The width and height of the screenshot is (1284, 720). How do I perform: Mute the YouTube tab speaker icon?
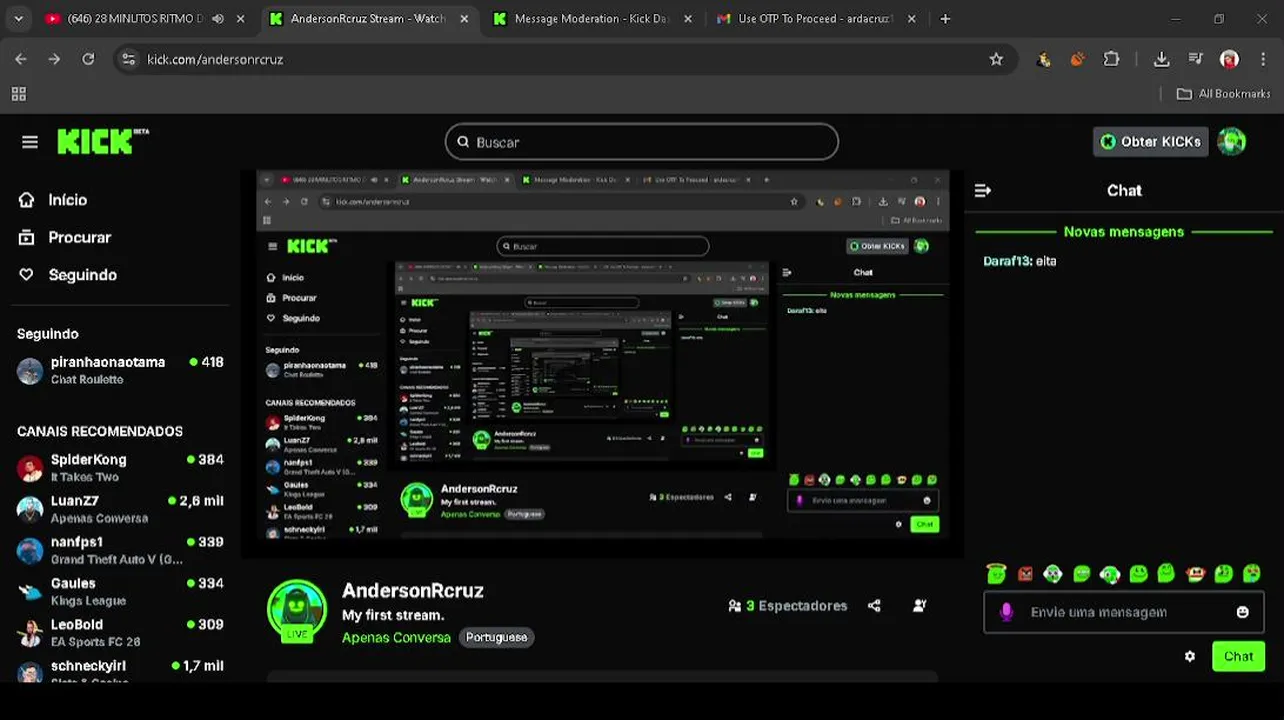click(x=218, y=19)
